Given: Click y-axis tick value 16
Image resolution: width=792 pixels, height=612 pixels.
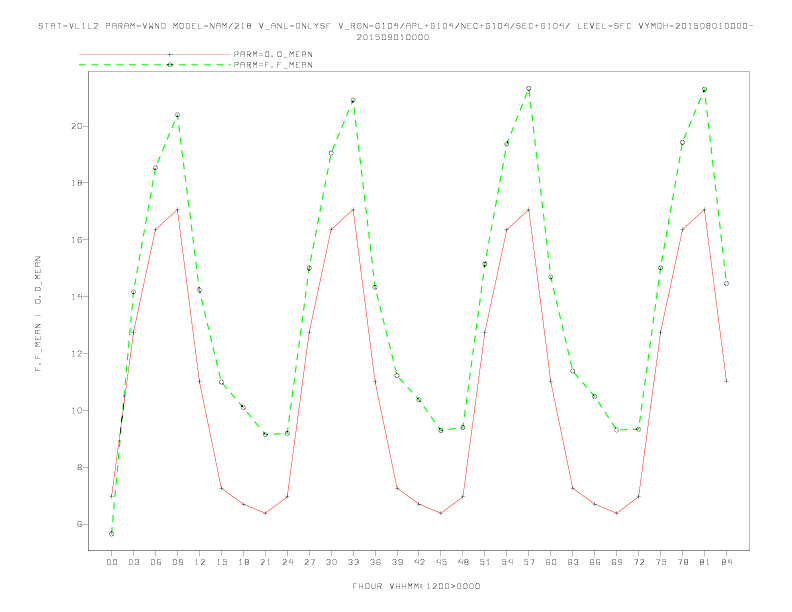Looking at the screenshot, I should tap(76, 239).
